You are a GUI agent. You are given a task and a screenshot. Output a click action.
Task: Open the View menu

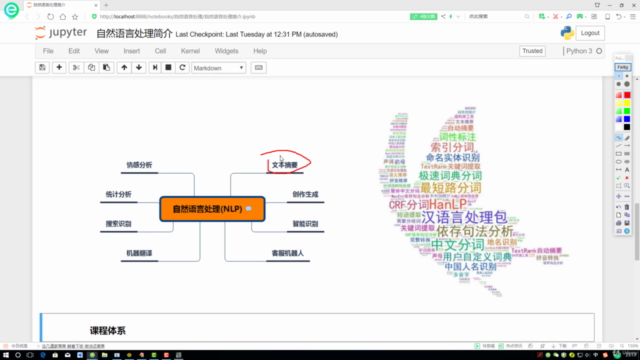[102, 51]
